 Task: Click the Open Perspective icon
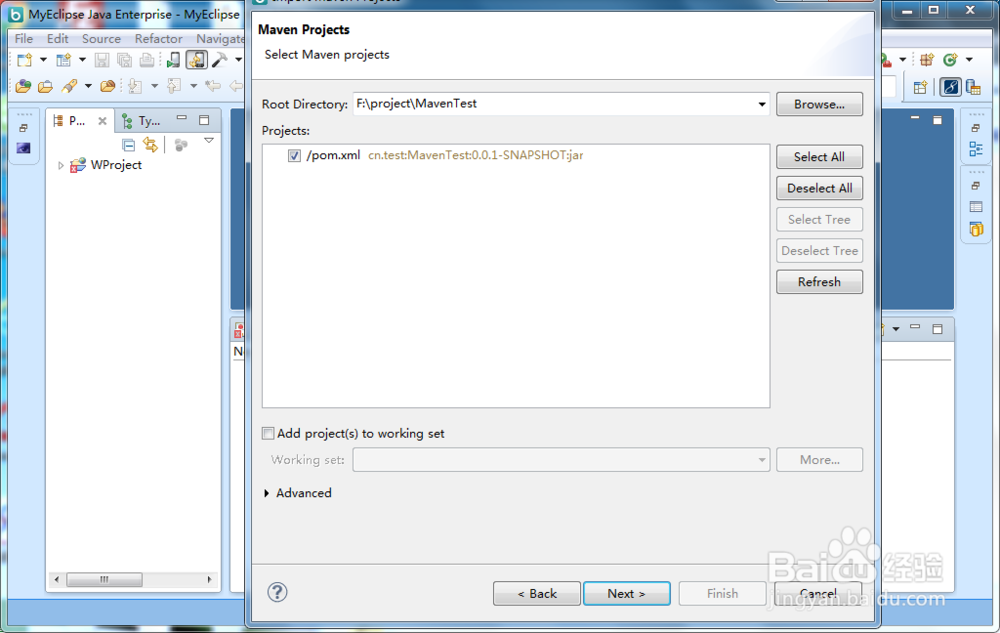(920, 87)
